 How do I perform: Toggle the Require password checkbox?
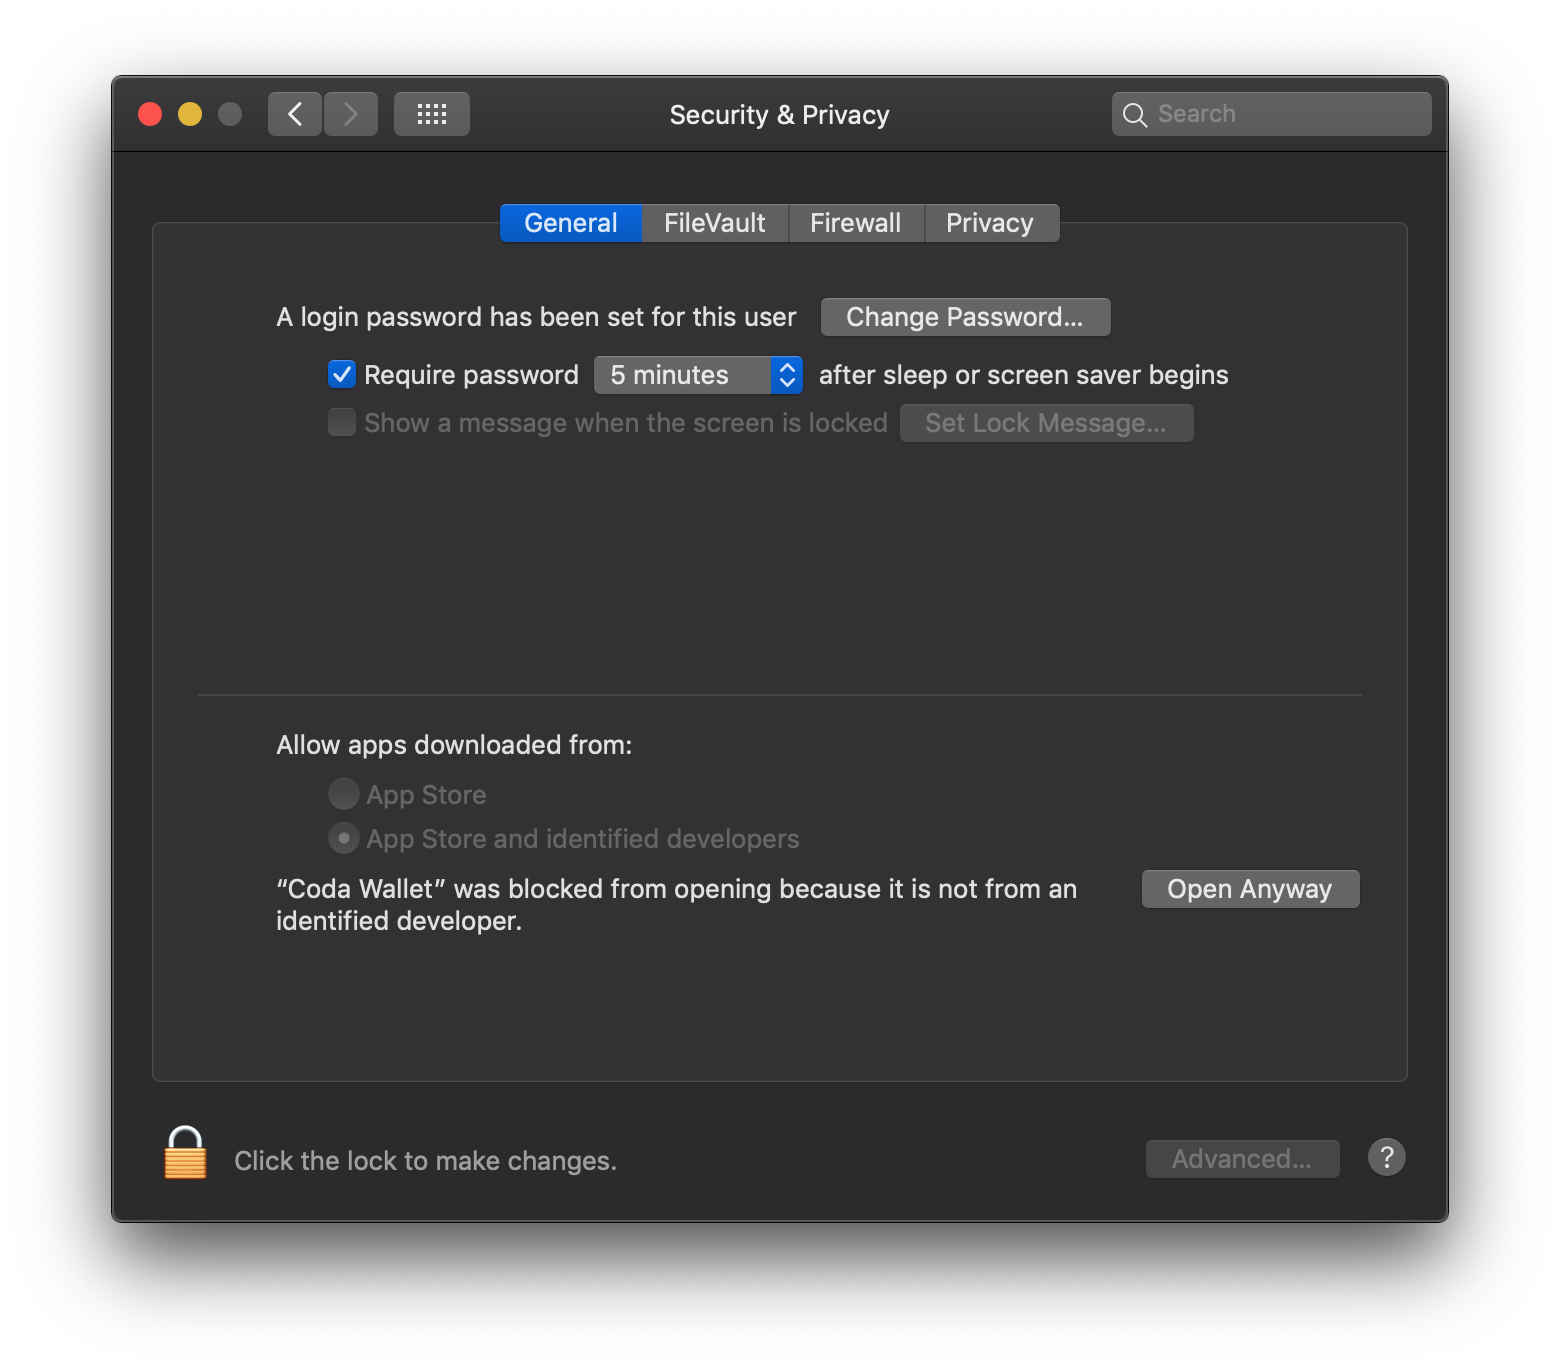(342, 374)
